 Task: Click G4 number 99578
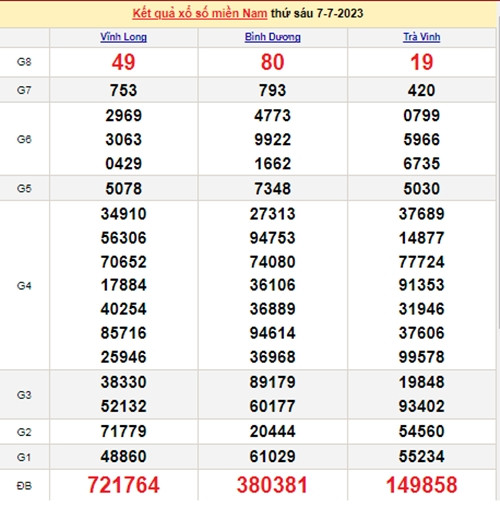click(422, 357)
